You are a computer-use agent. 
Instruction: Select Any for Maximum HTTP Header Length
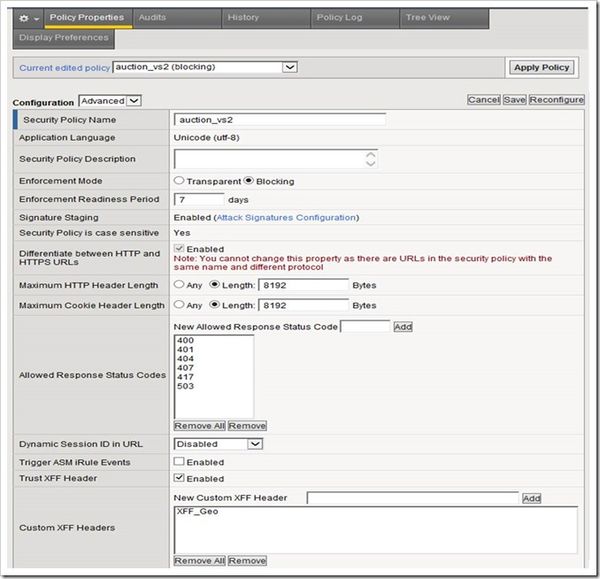[x=179, y=284]
